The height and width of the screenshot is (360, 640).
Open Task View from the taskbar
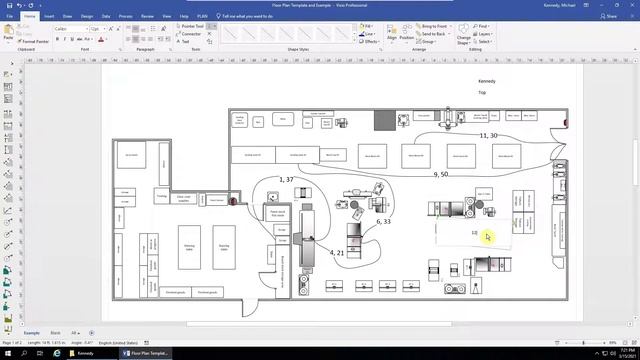point(40,353)
